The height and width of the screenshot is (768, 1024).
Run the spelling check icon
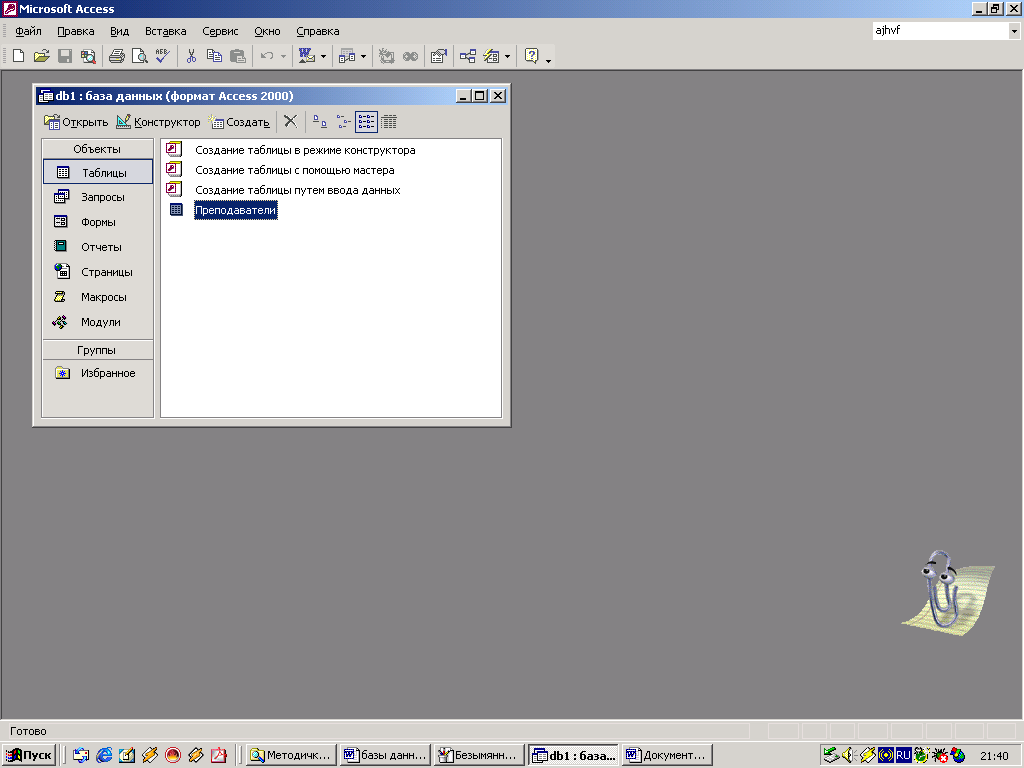(x=163, y=56)
